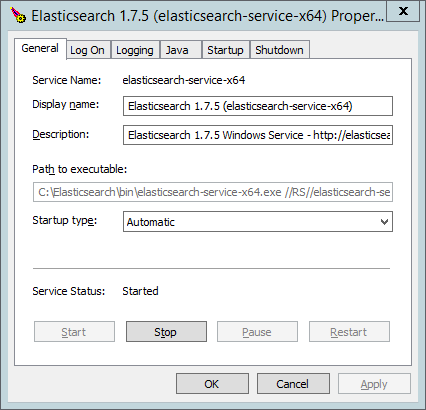Click the Elasticsearch feather icon in title bar
Image resolution: width=426 pixels, height=410 pixels.
click(x=18, y=16)
